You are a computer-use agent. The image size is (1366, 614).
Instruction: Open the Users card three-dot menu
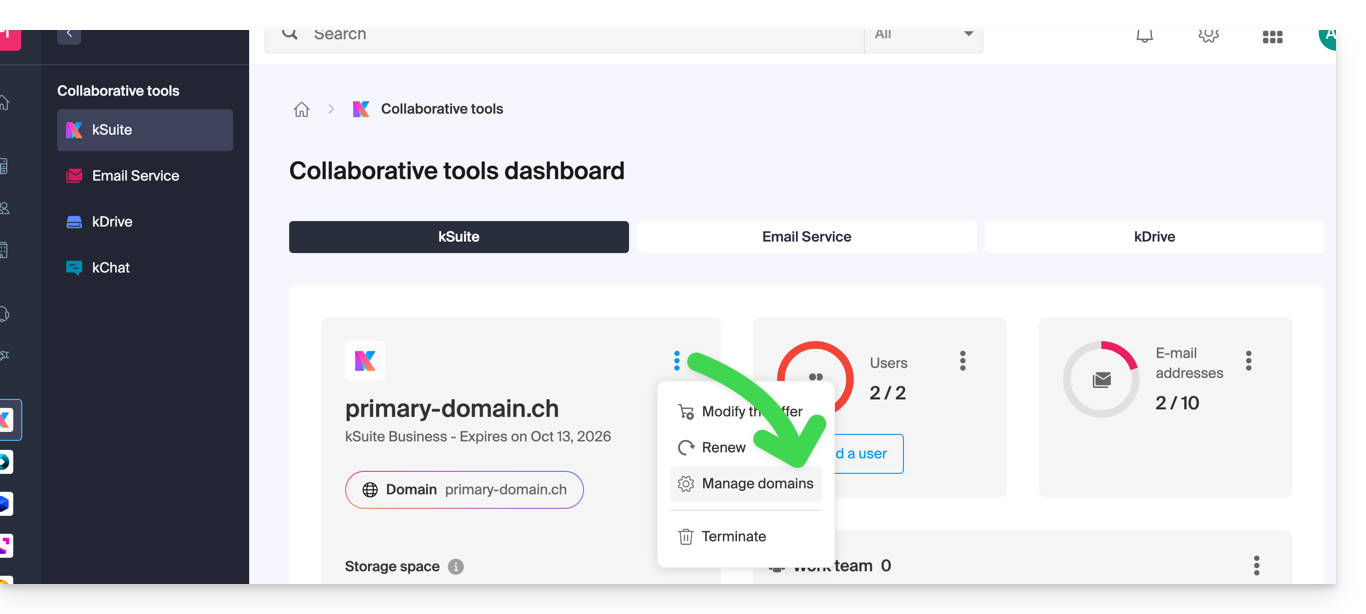[962, 361]
